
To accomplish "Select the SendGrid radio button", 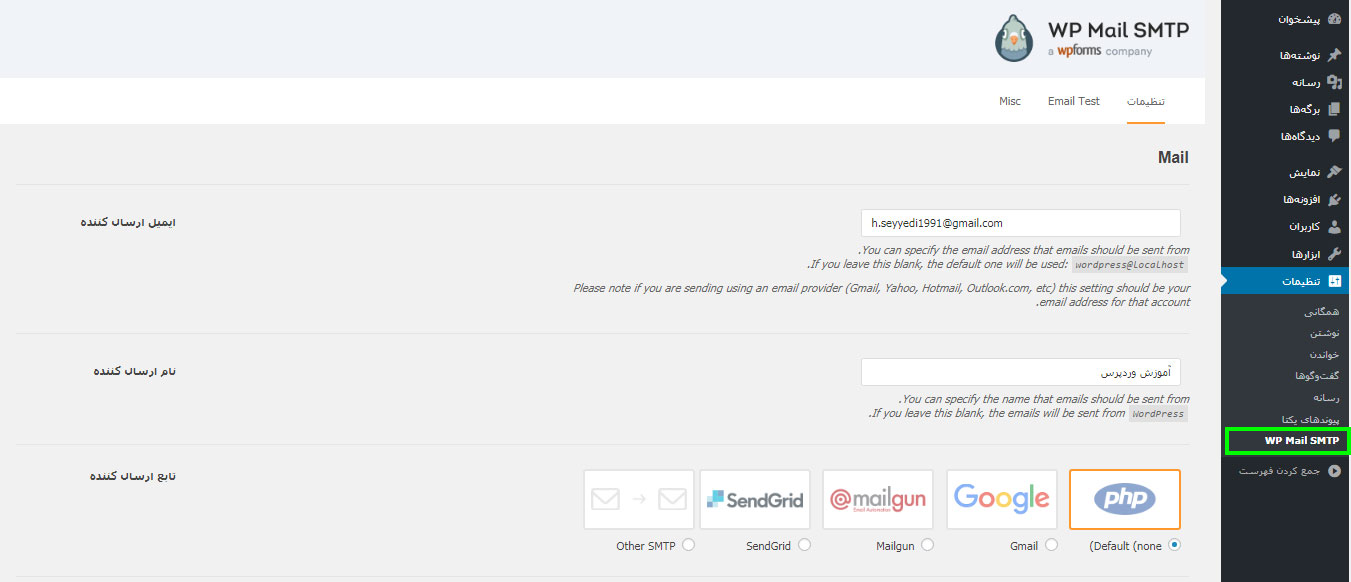I will pyautogui.click(x=805, y=545).
